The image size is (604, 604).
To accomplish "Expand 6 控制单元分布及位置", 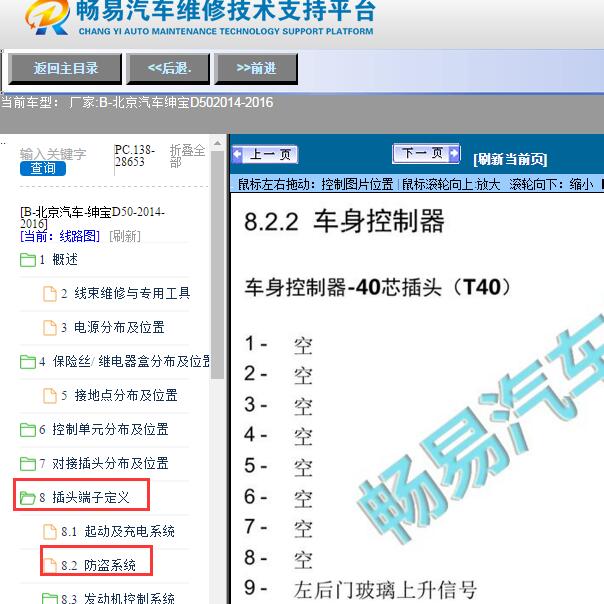I will 104,430.
